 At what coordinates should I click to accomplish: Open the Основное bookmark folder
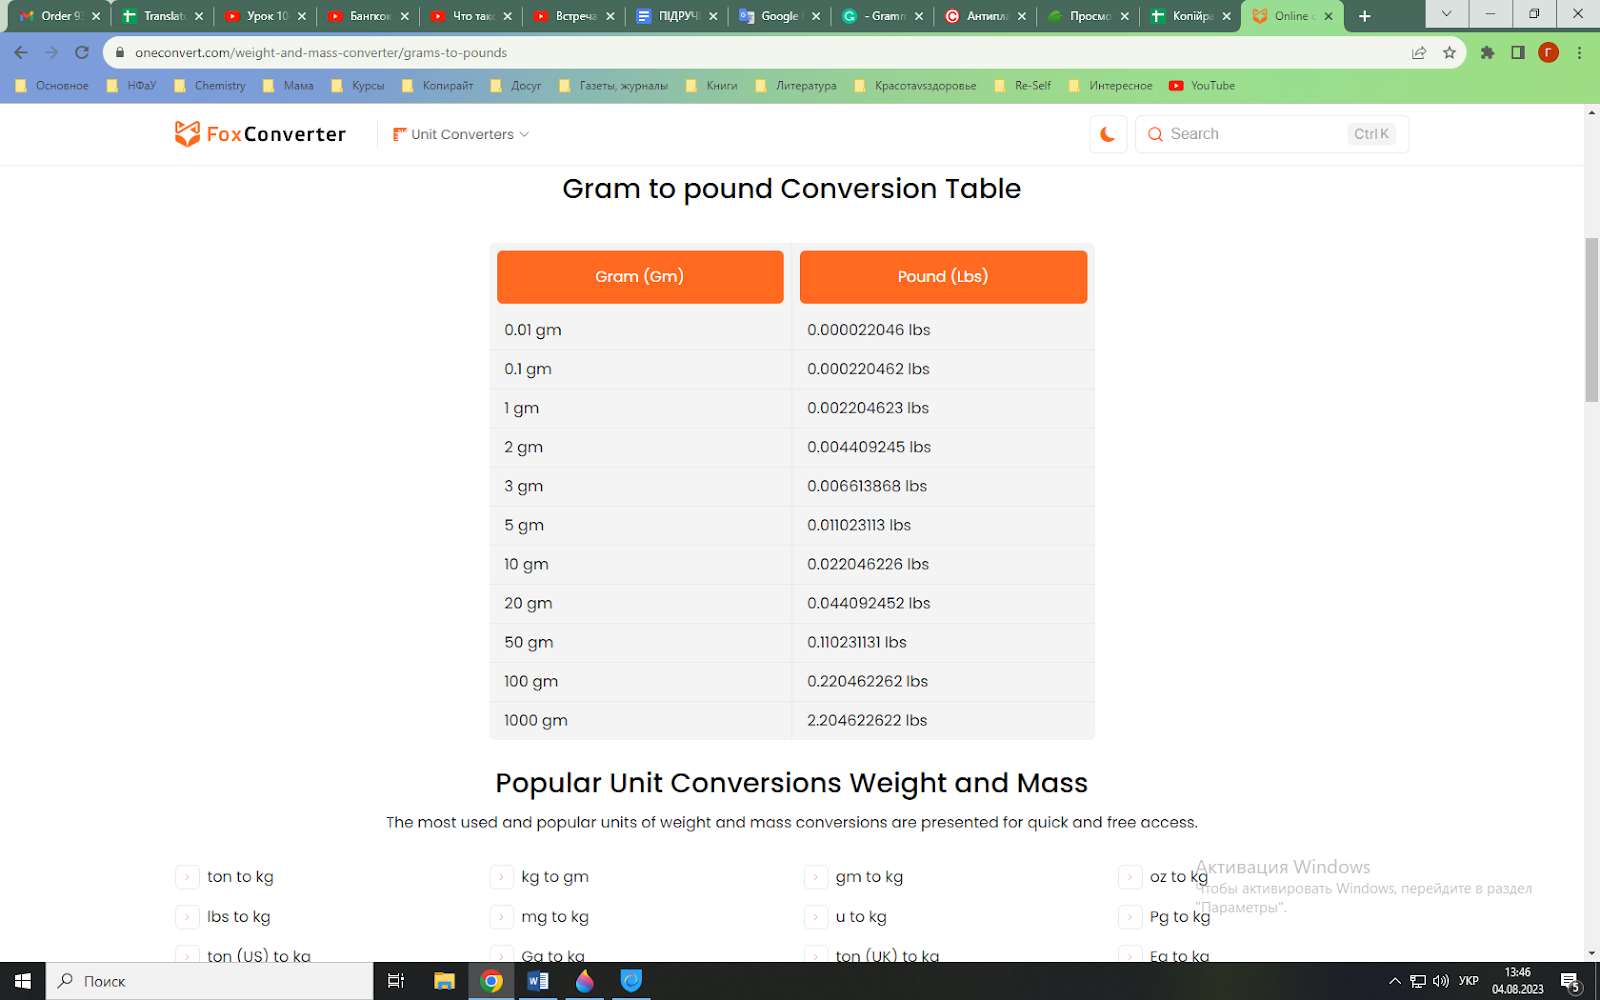click(52, 86)
